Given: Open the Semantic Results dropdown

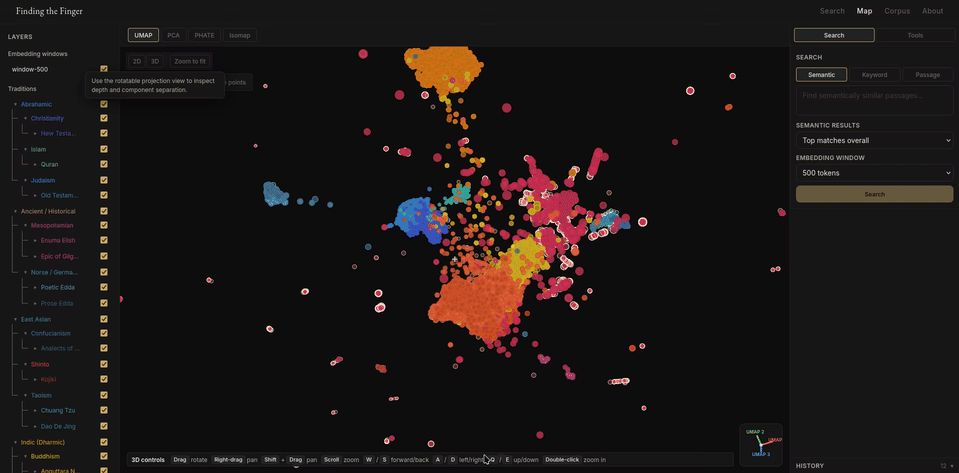Looking at the screenshot, I should pyautogui.click(x=874, y=140).
